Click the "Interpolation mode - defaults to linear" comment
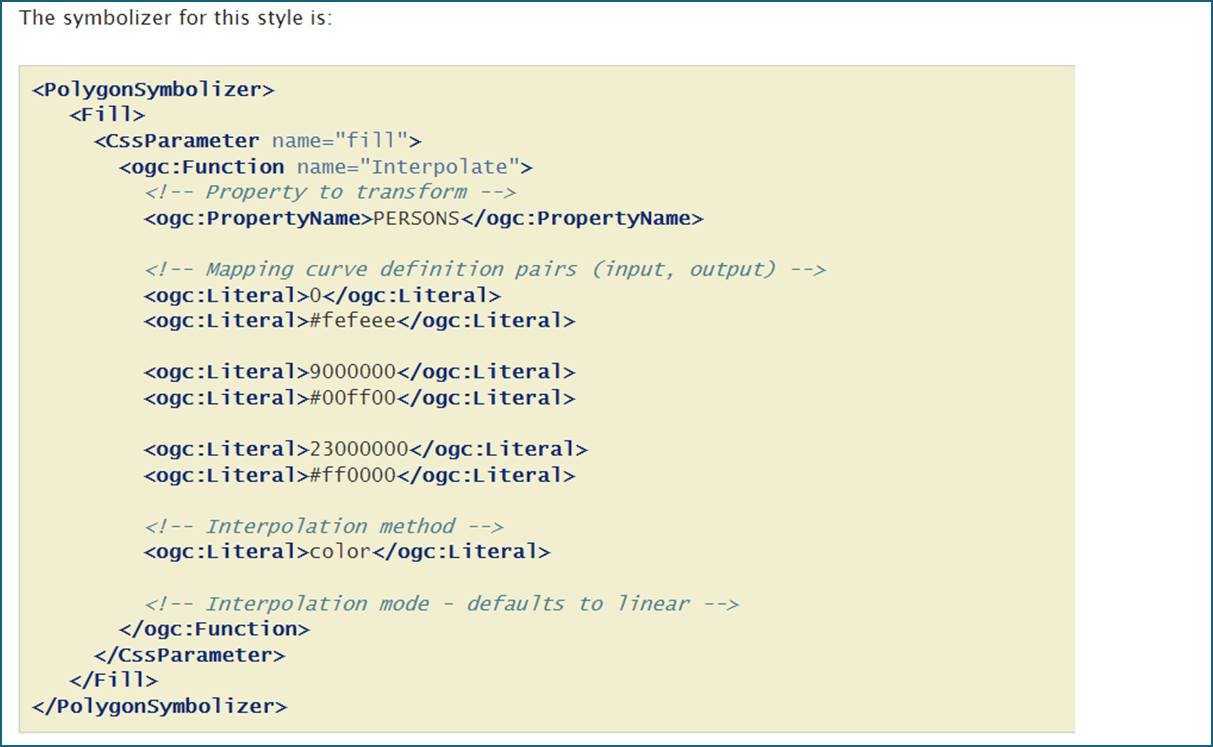1213x747 pixels. [x=441, y=603]
